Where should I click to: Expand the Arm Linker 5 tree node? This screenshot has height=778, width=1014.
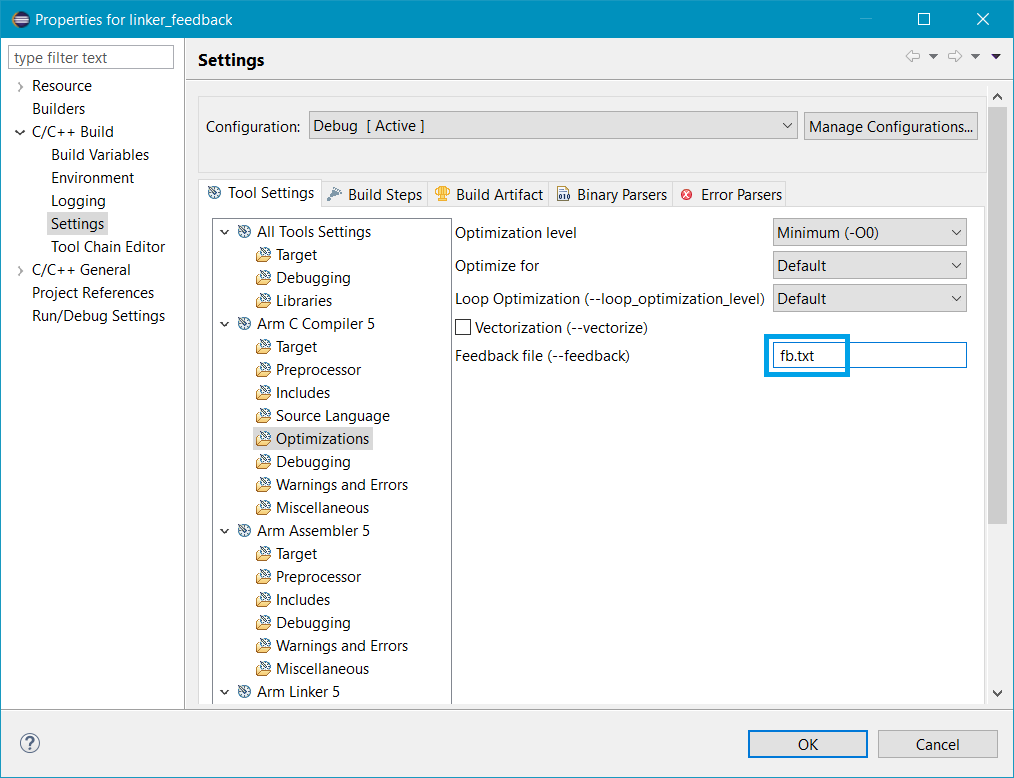225,691
